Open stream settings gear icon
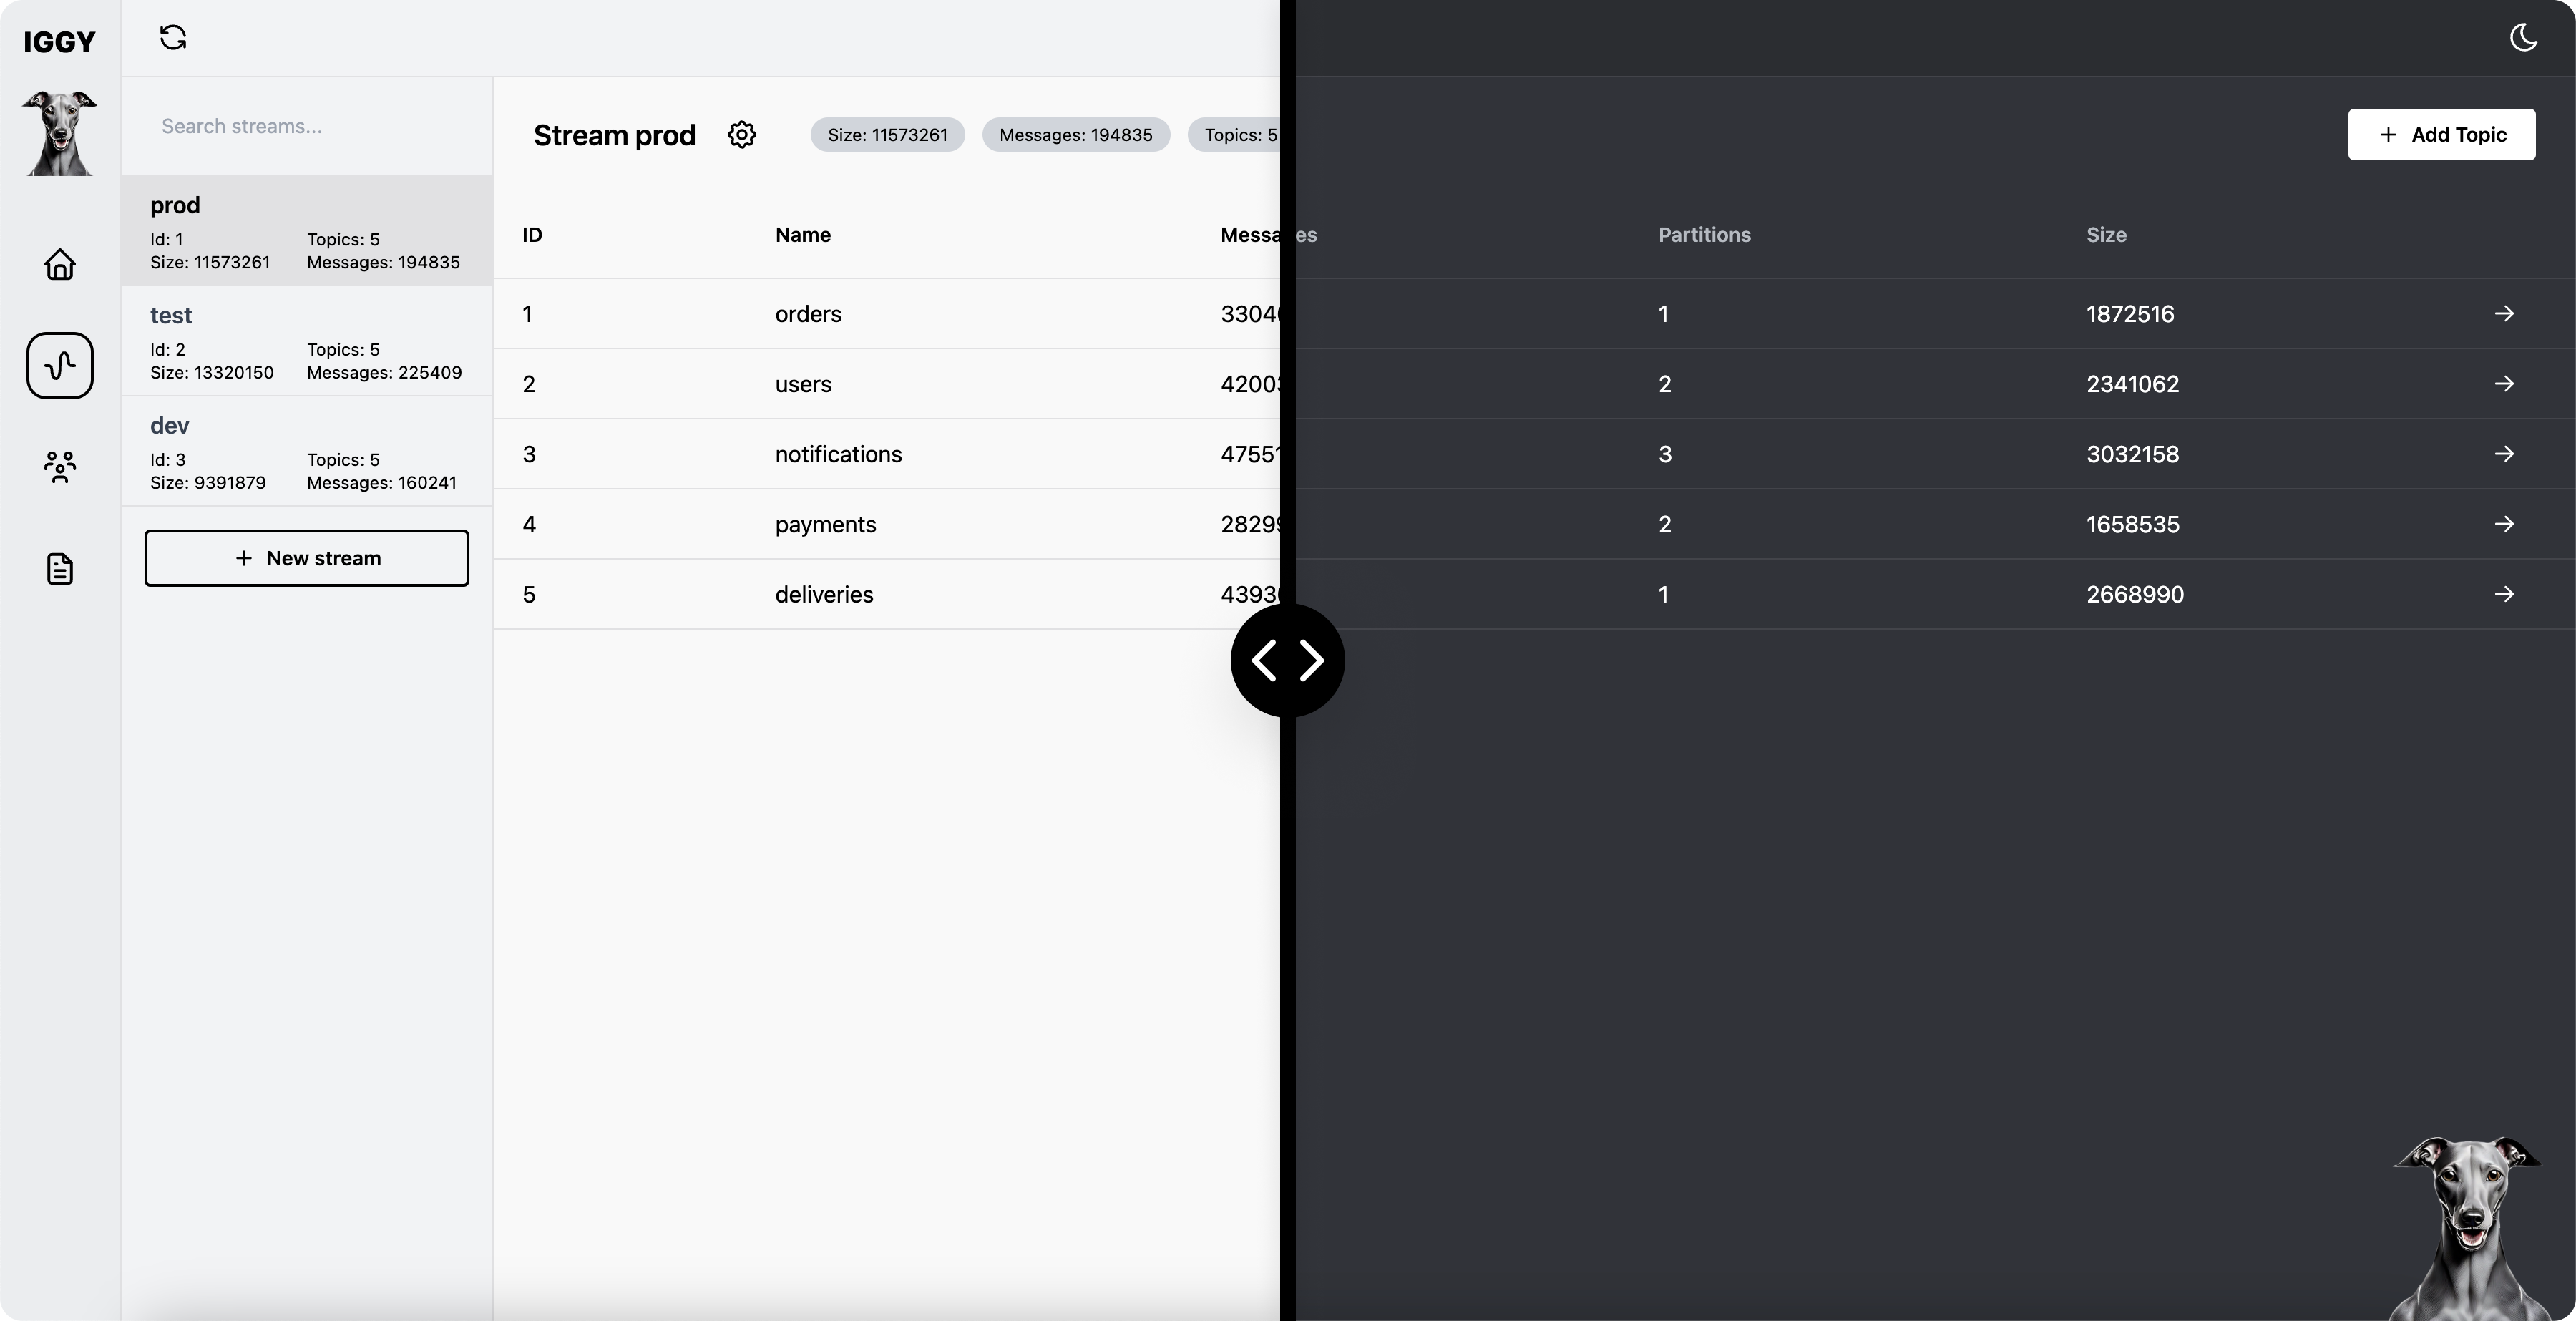This screenshot has width=2576, height=1321. click(x=743, y=133)
